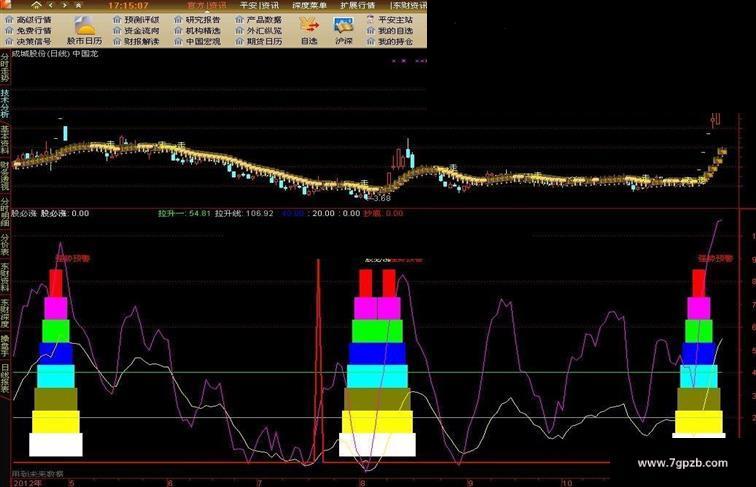Click house icon beside 决策信号
The width and height of the screenshot is (756, 487).
click(x=9, y=41)
